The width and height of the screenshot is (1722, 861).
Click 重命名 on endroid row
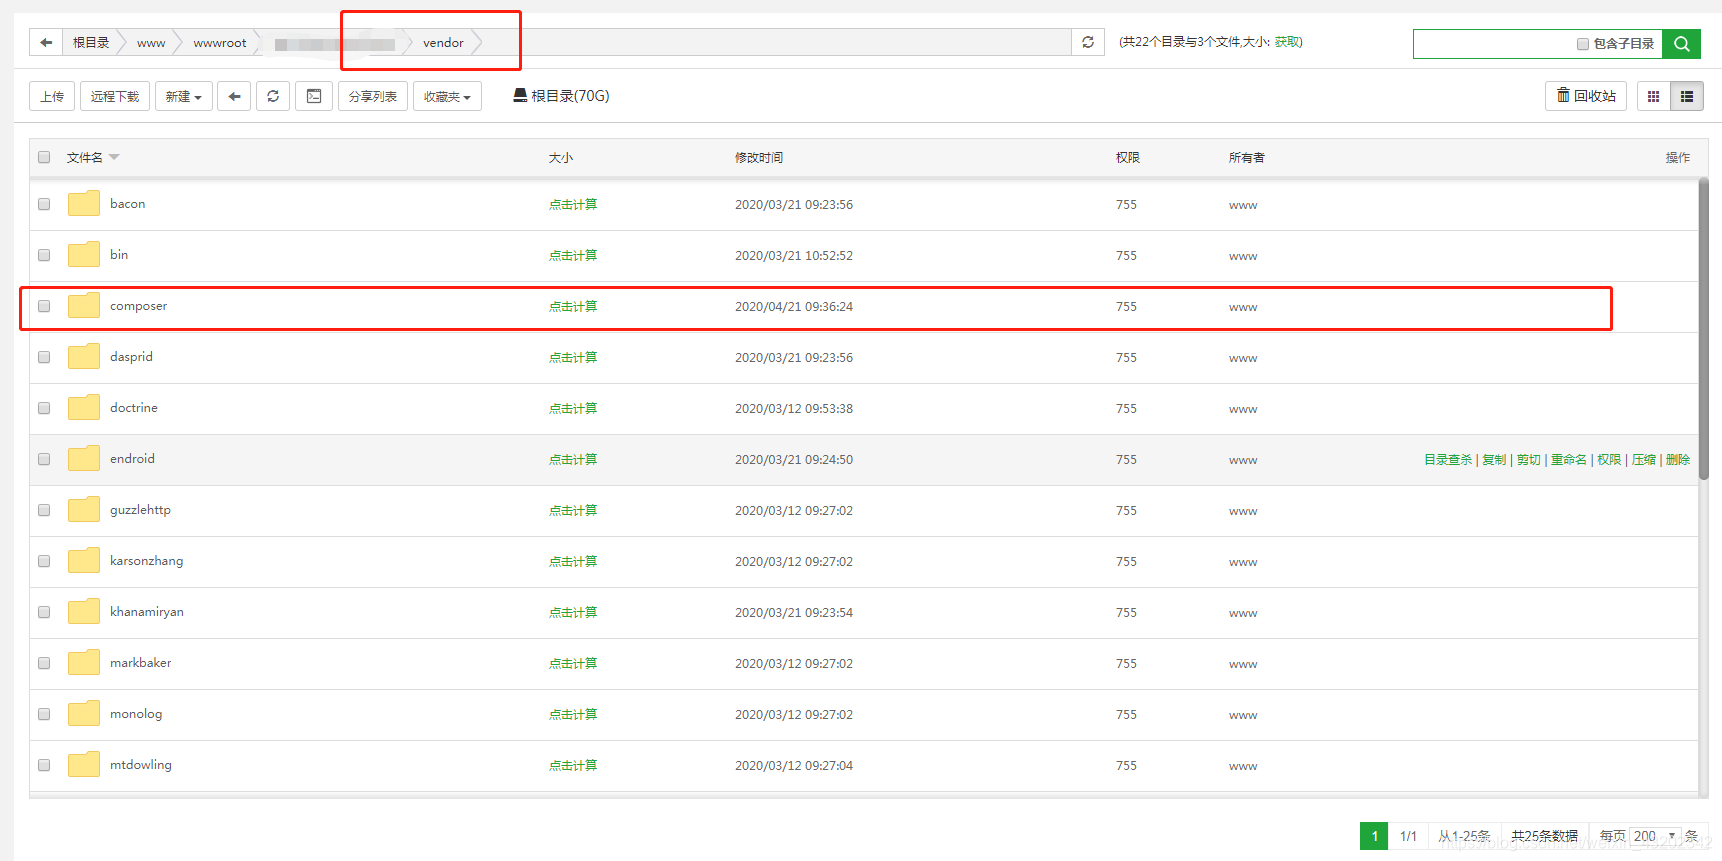point(1569,460)
